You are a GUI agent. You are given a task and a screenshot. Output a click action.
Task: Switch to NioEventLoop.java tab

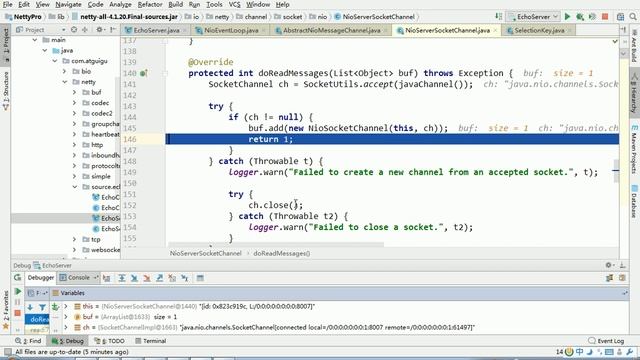(x=231, y=30)
